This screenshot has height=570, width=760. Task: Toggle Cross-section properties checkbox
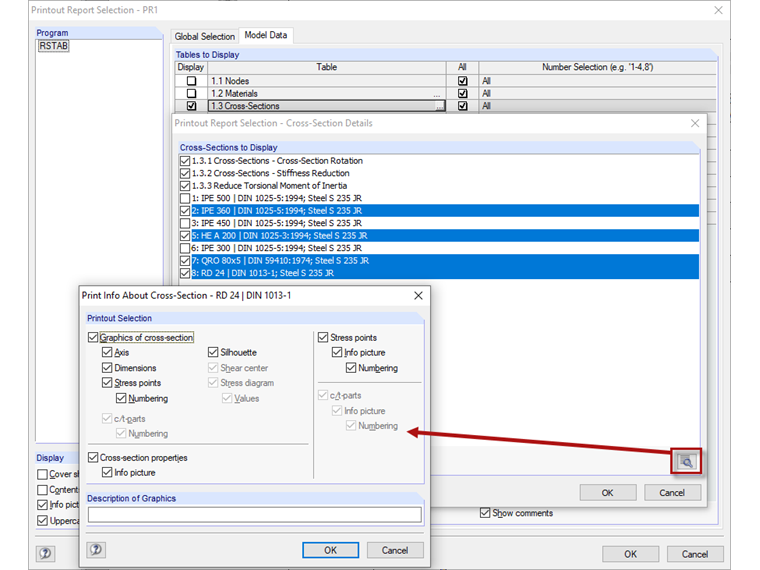pos(93,458)
